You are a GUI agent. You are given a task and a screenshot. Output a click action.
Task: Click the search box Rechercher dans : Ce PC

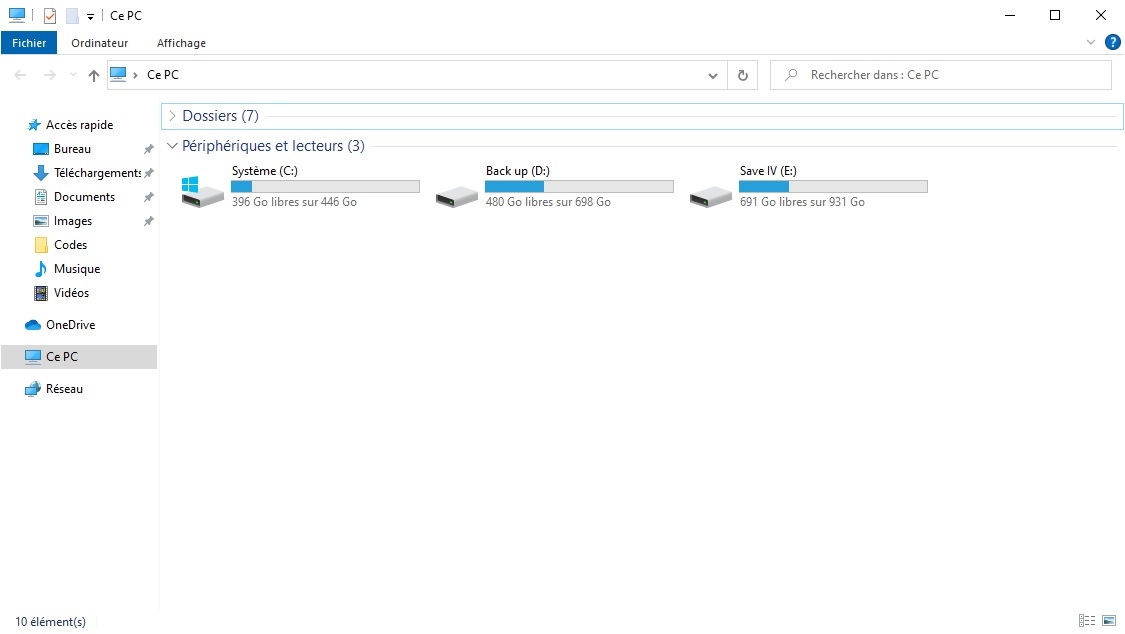coord(941,75)
